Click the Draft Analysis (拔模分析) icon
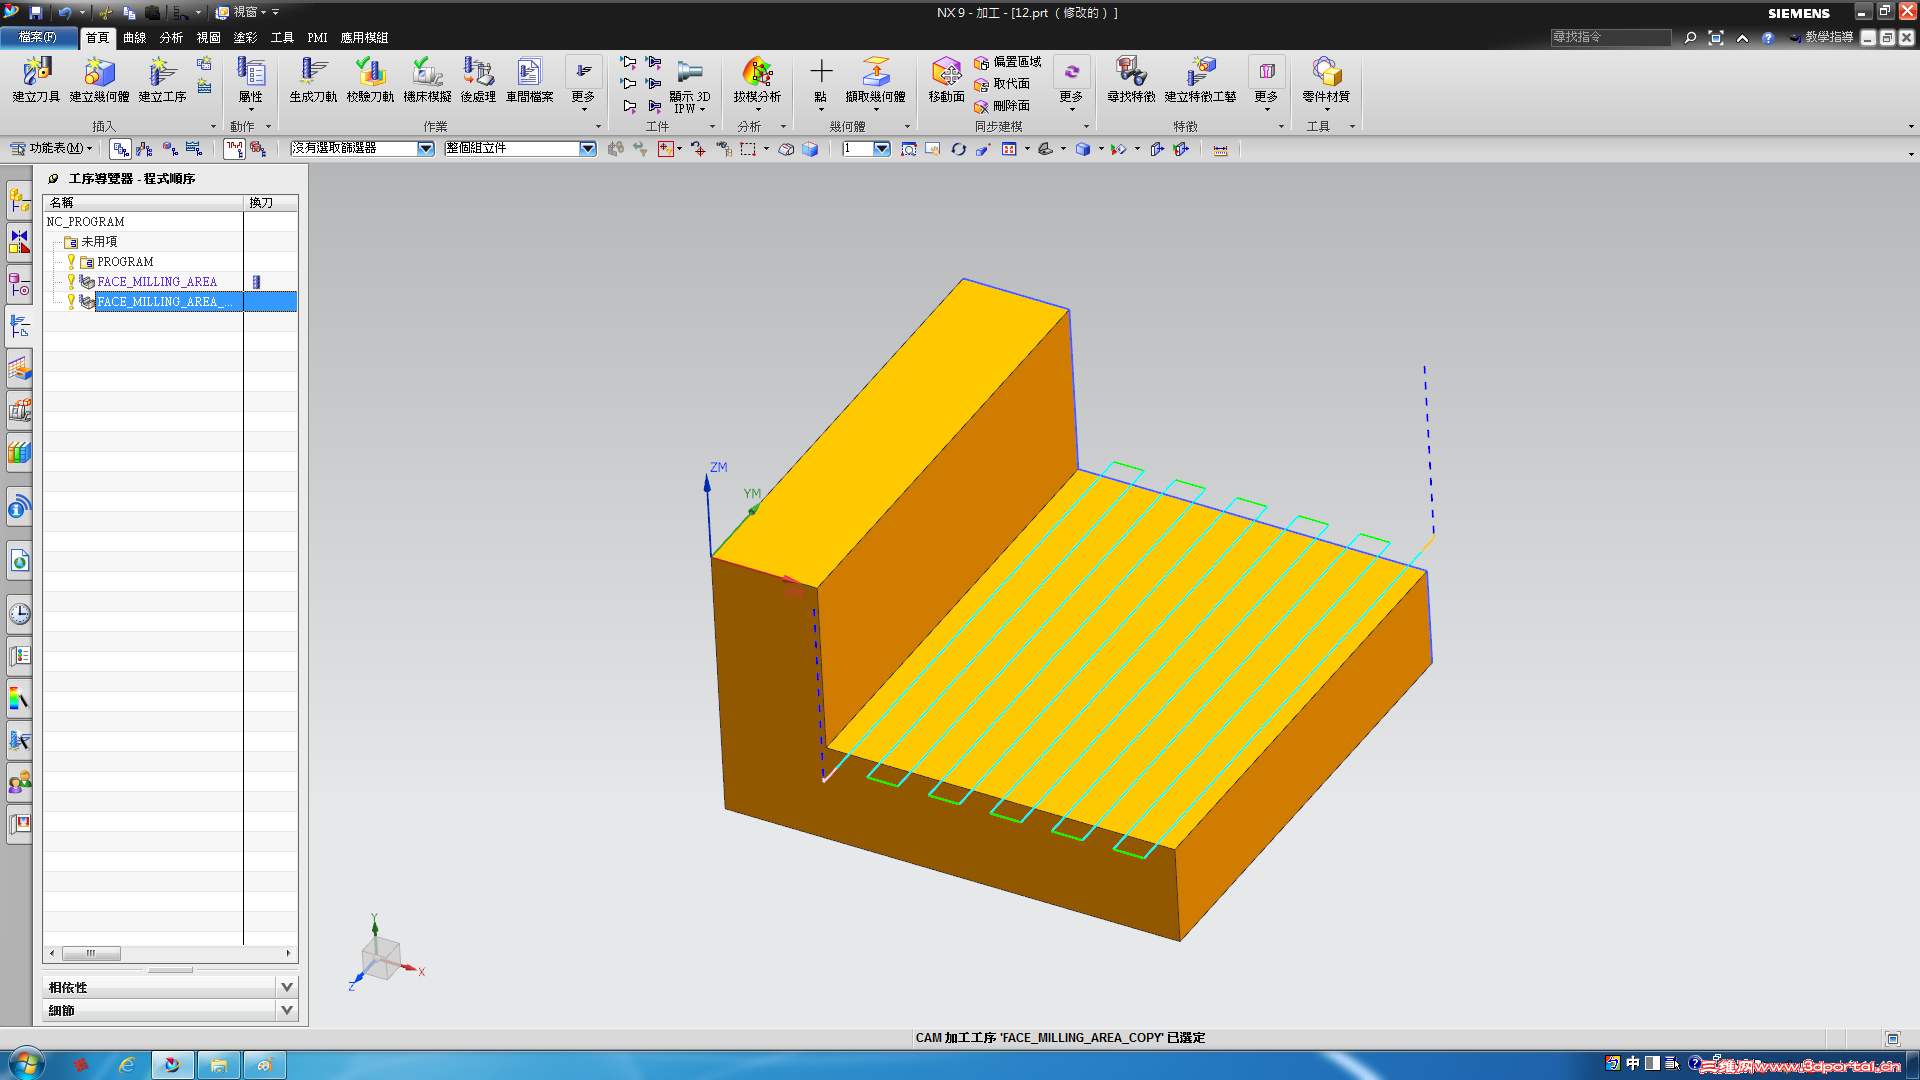The image size is (1920, 1080). [757, 78]
